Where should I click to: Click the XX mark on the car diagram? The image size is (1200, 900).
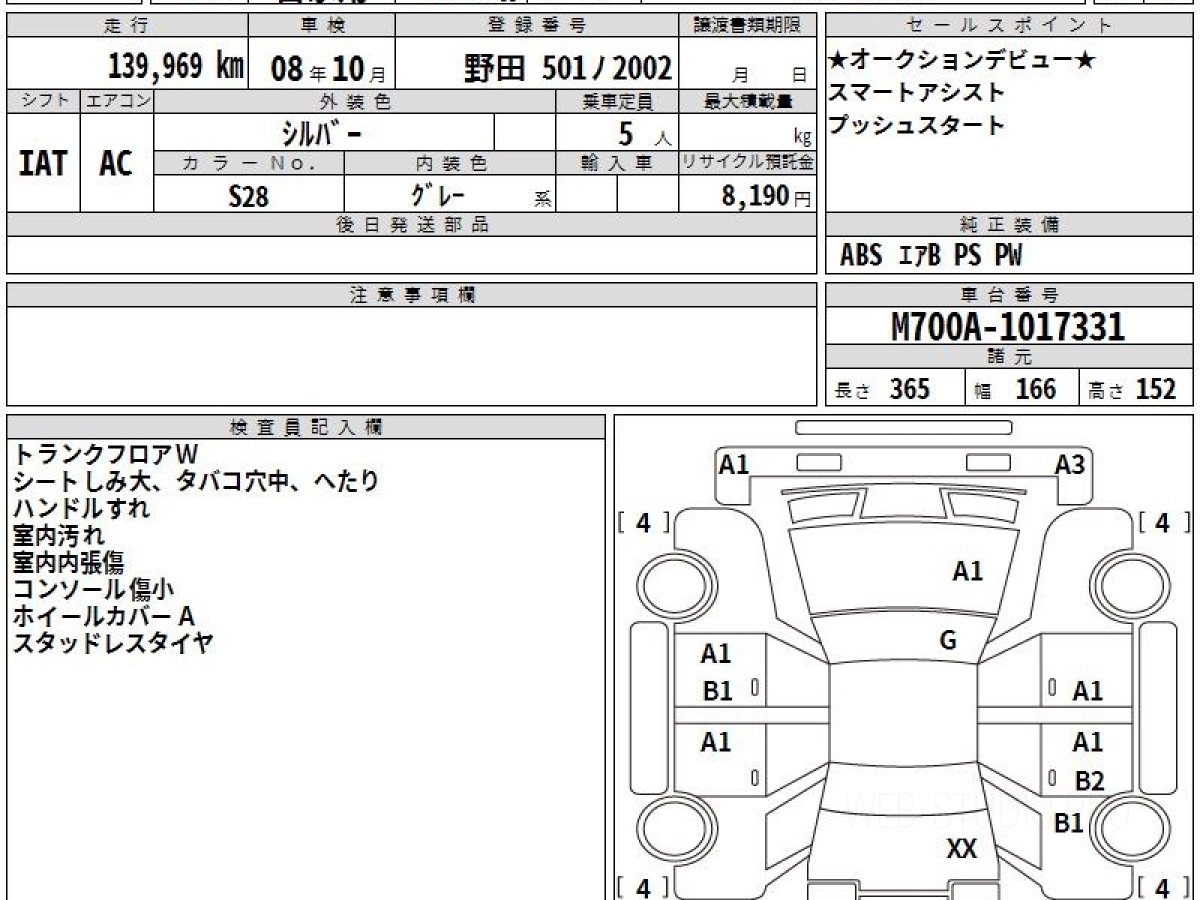961,849
